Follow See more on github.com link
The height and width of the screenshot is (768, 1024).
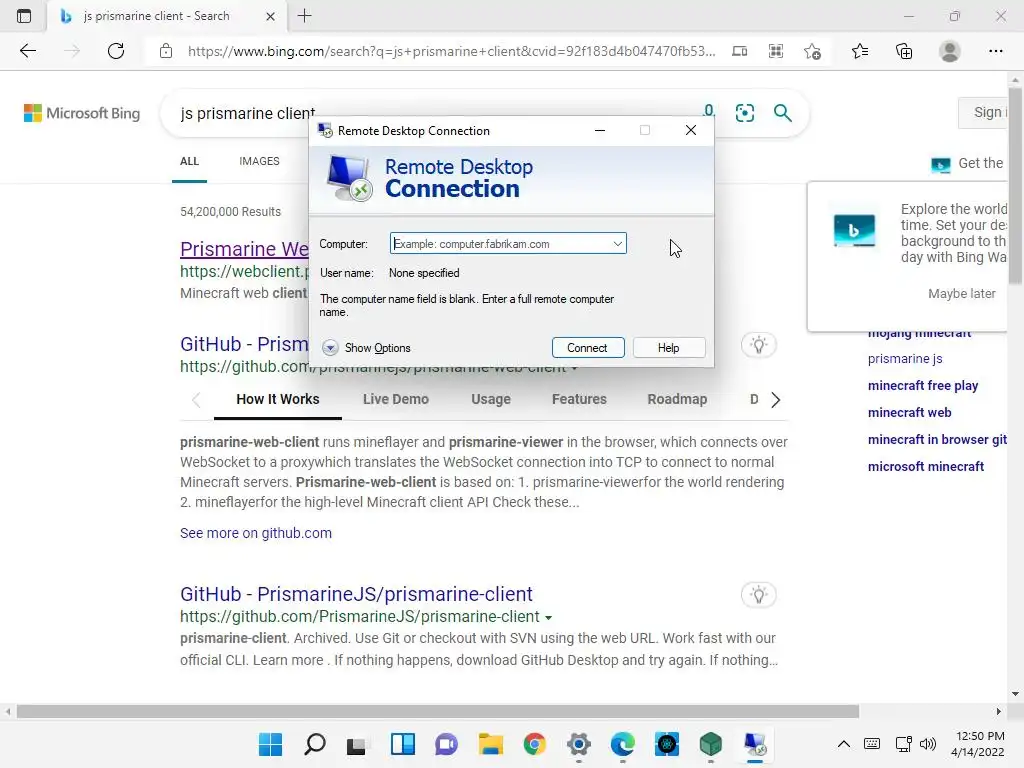tap(256, 533)
